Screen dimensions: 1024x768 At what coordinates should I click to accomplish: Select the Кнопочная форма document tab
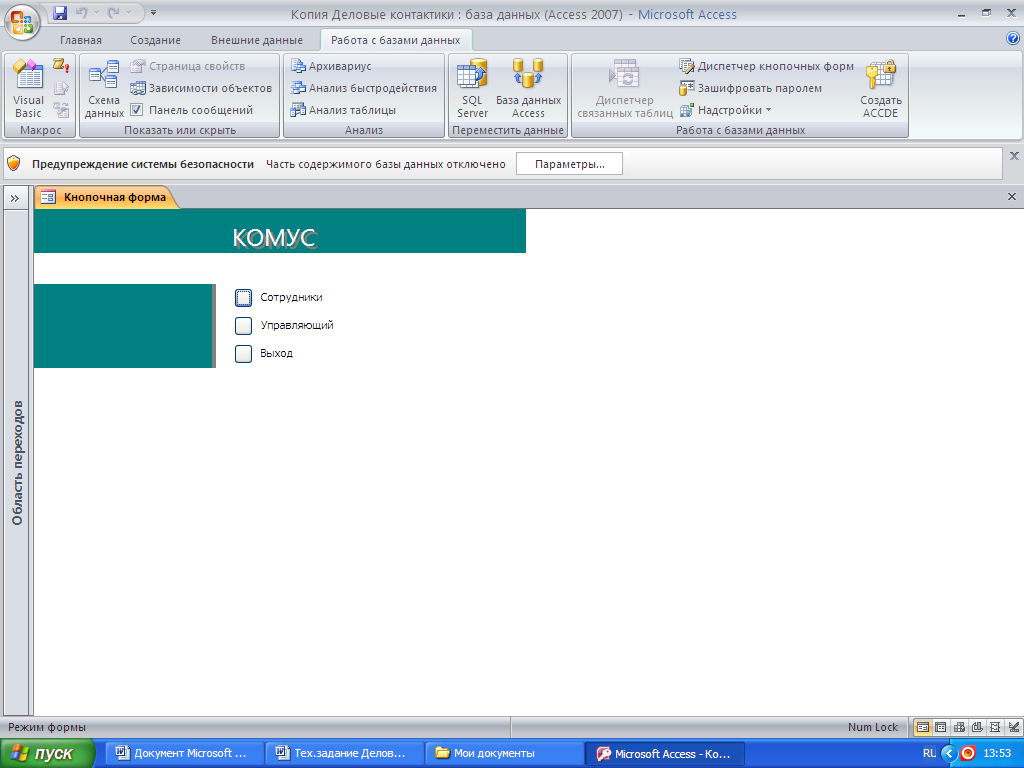106,197
